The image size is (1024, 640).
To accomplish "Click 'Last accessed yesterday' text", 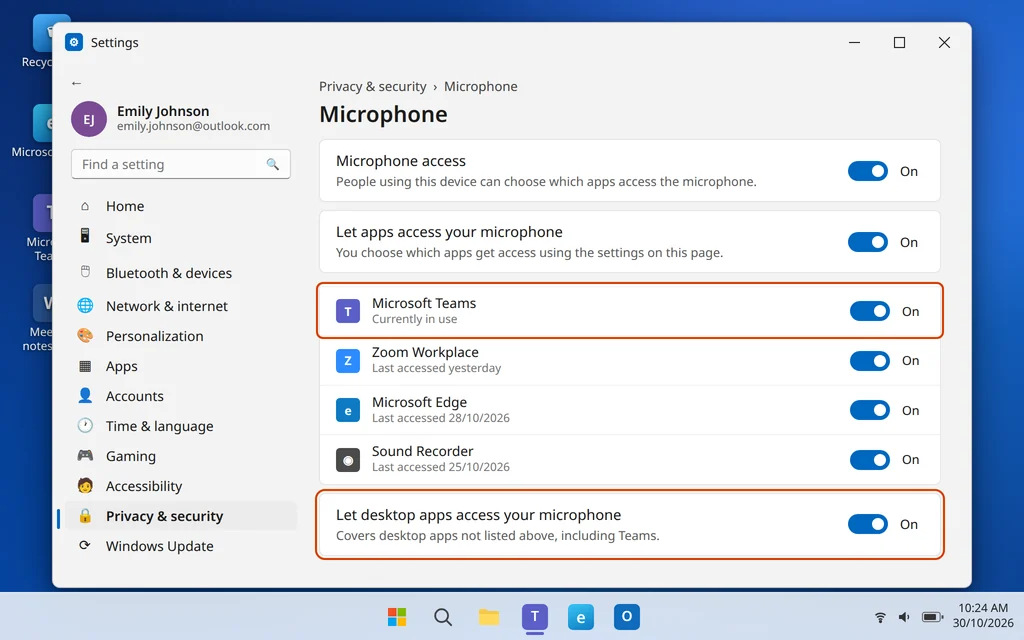I will click(x=436, y=368).
